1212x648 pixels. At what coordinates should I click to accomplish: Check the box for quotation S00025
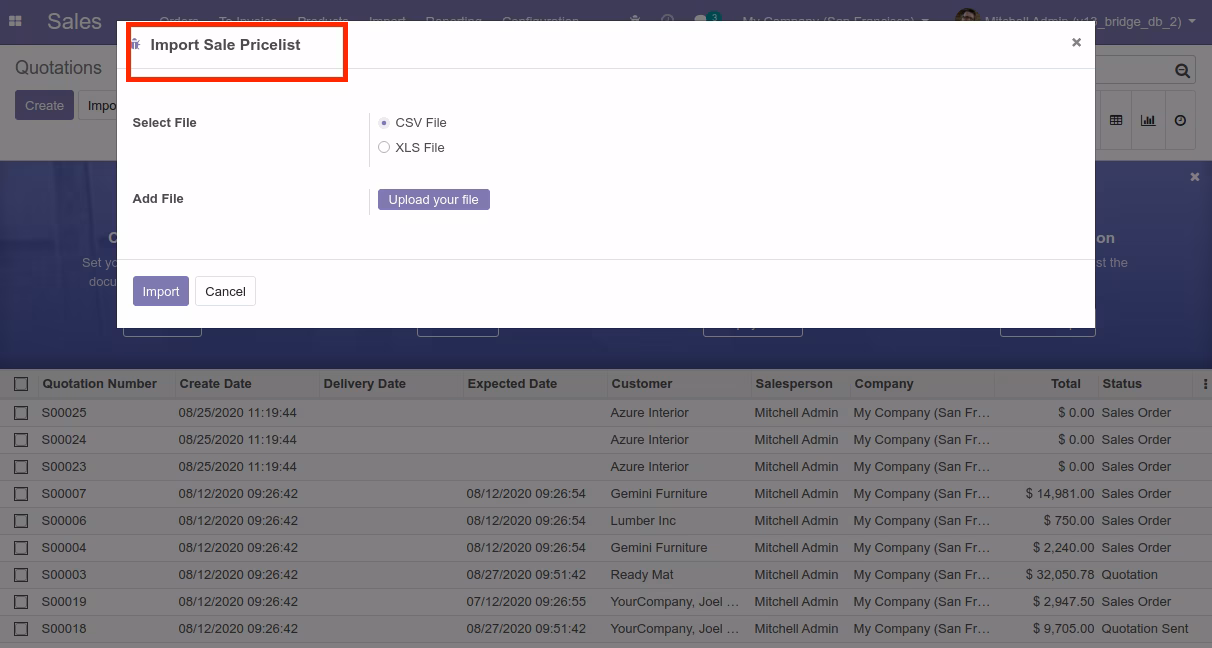click(20, 413)
